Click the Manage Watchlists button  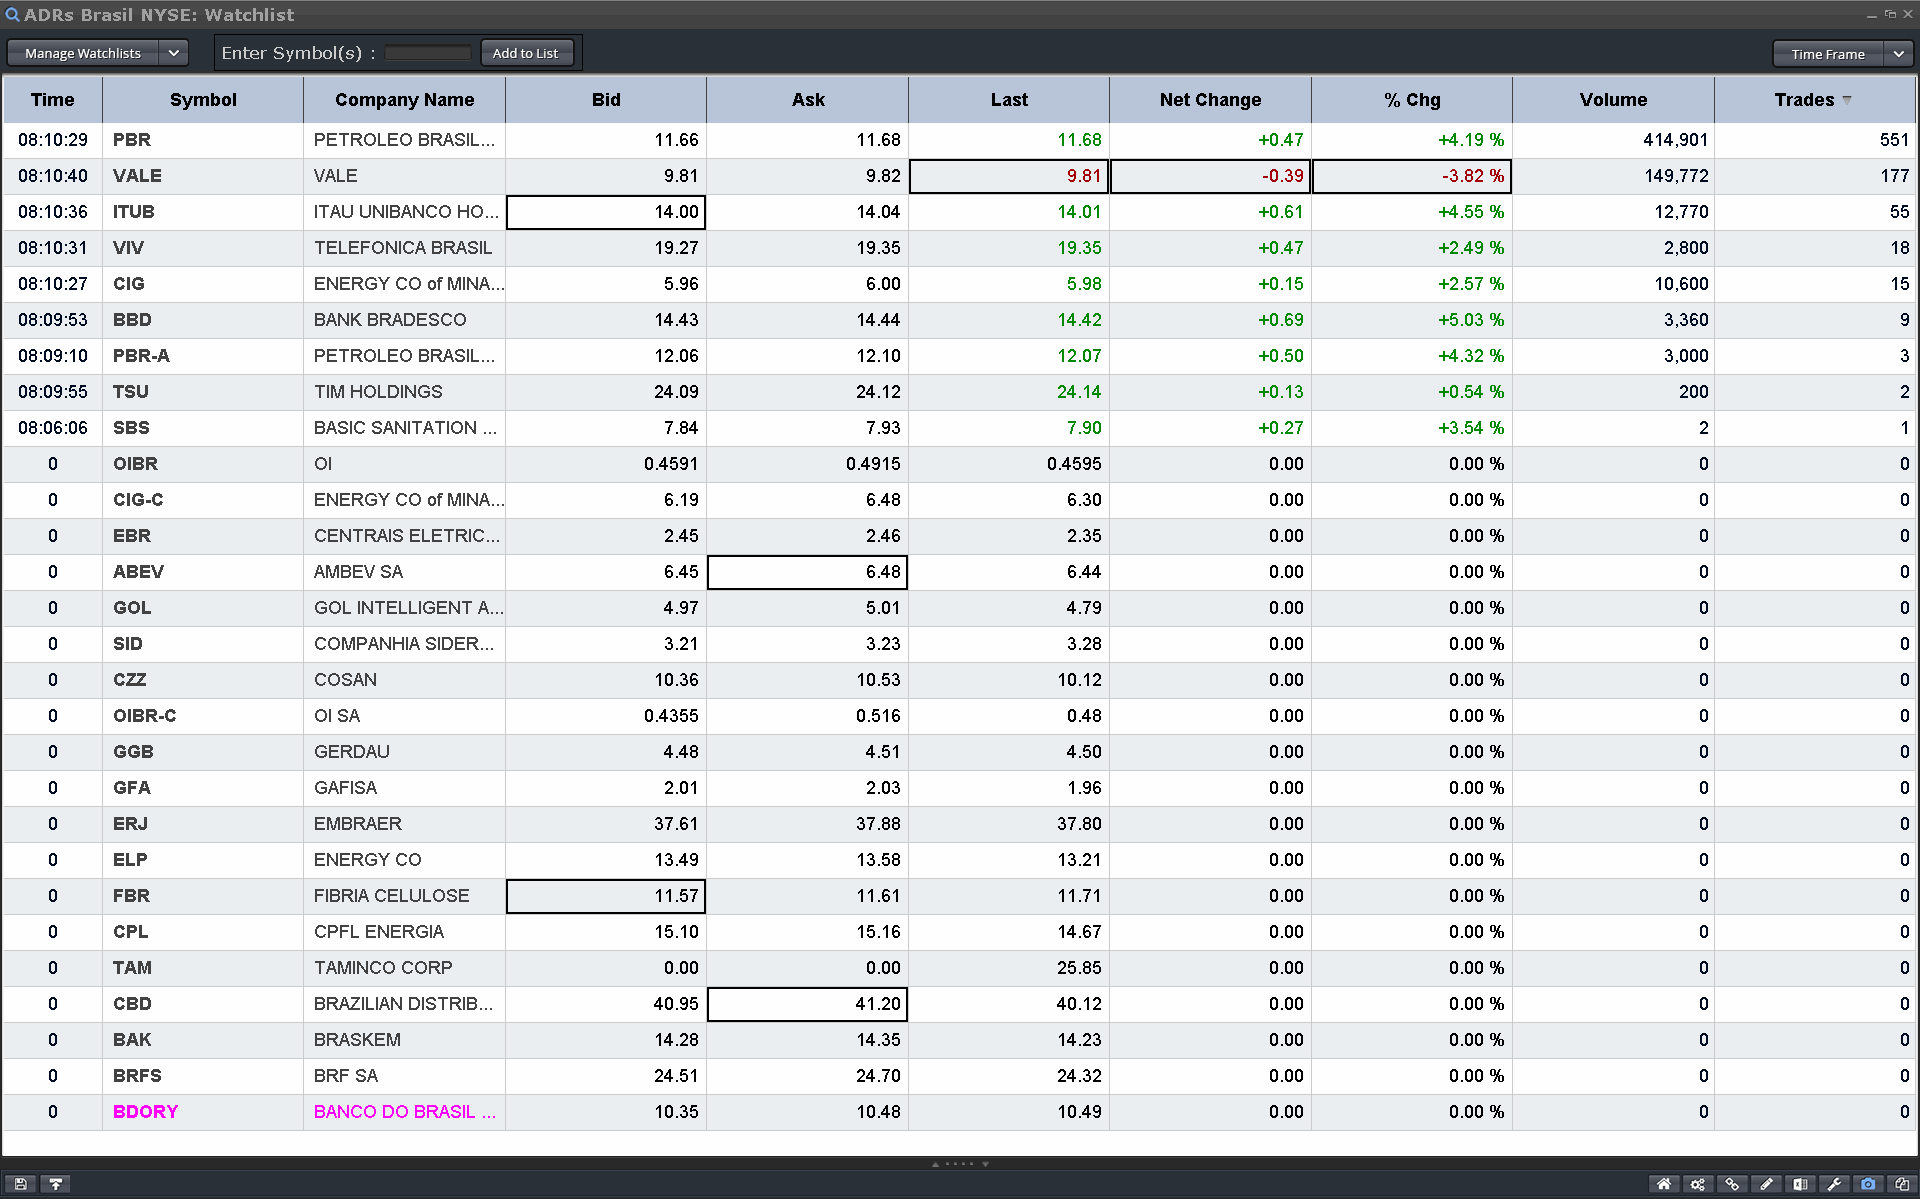[x=83, y=53]
